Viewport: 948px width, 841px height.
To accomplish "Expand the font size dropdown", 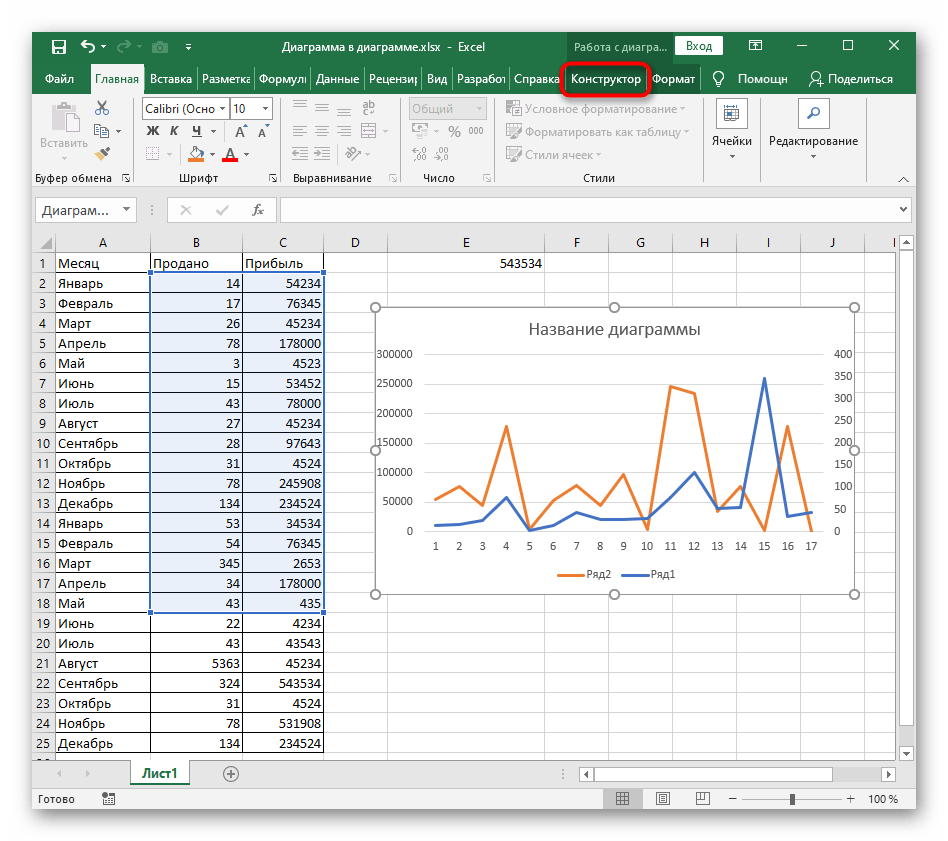I will (x=265, y=109).
